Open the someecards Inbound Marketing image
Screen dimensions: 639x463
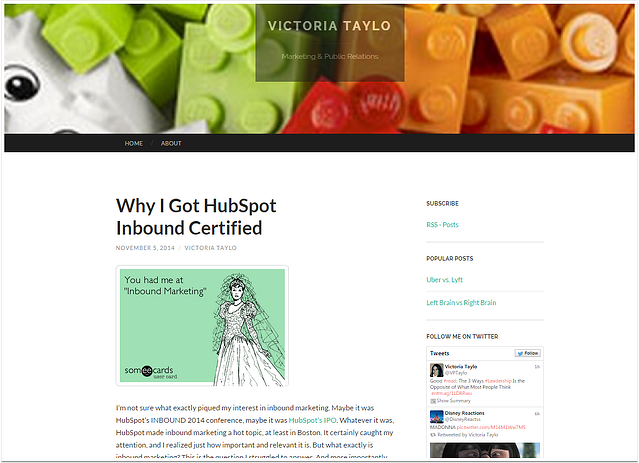pos(202,326)
